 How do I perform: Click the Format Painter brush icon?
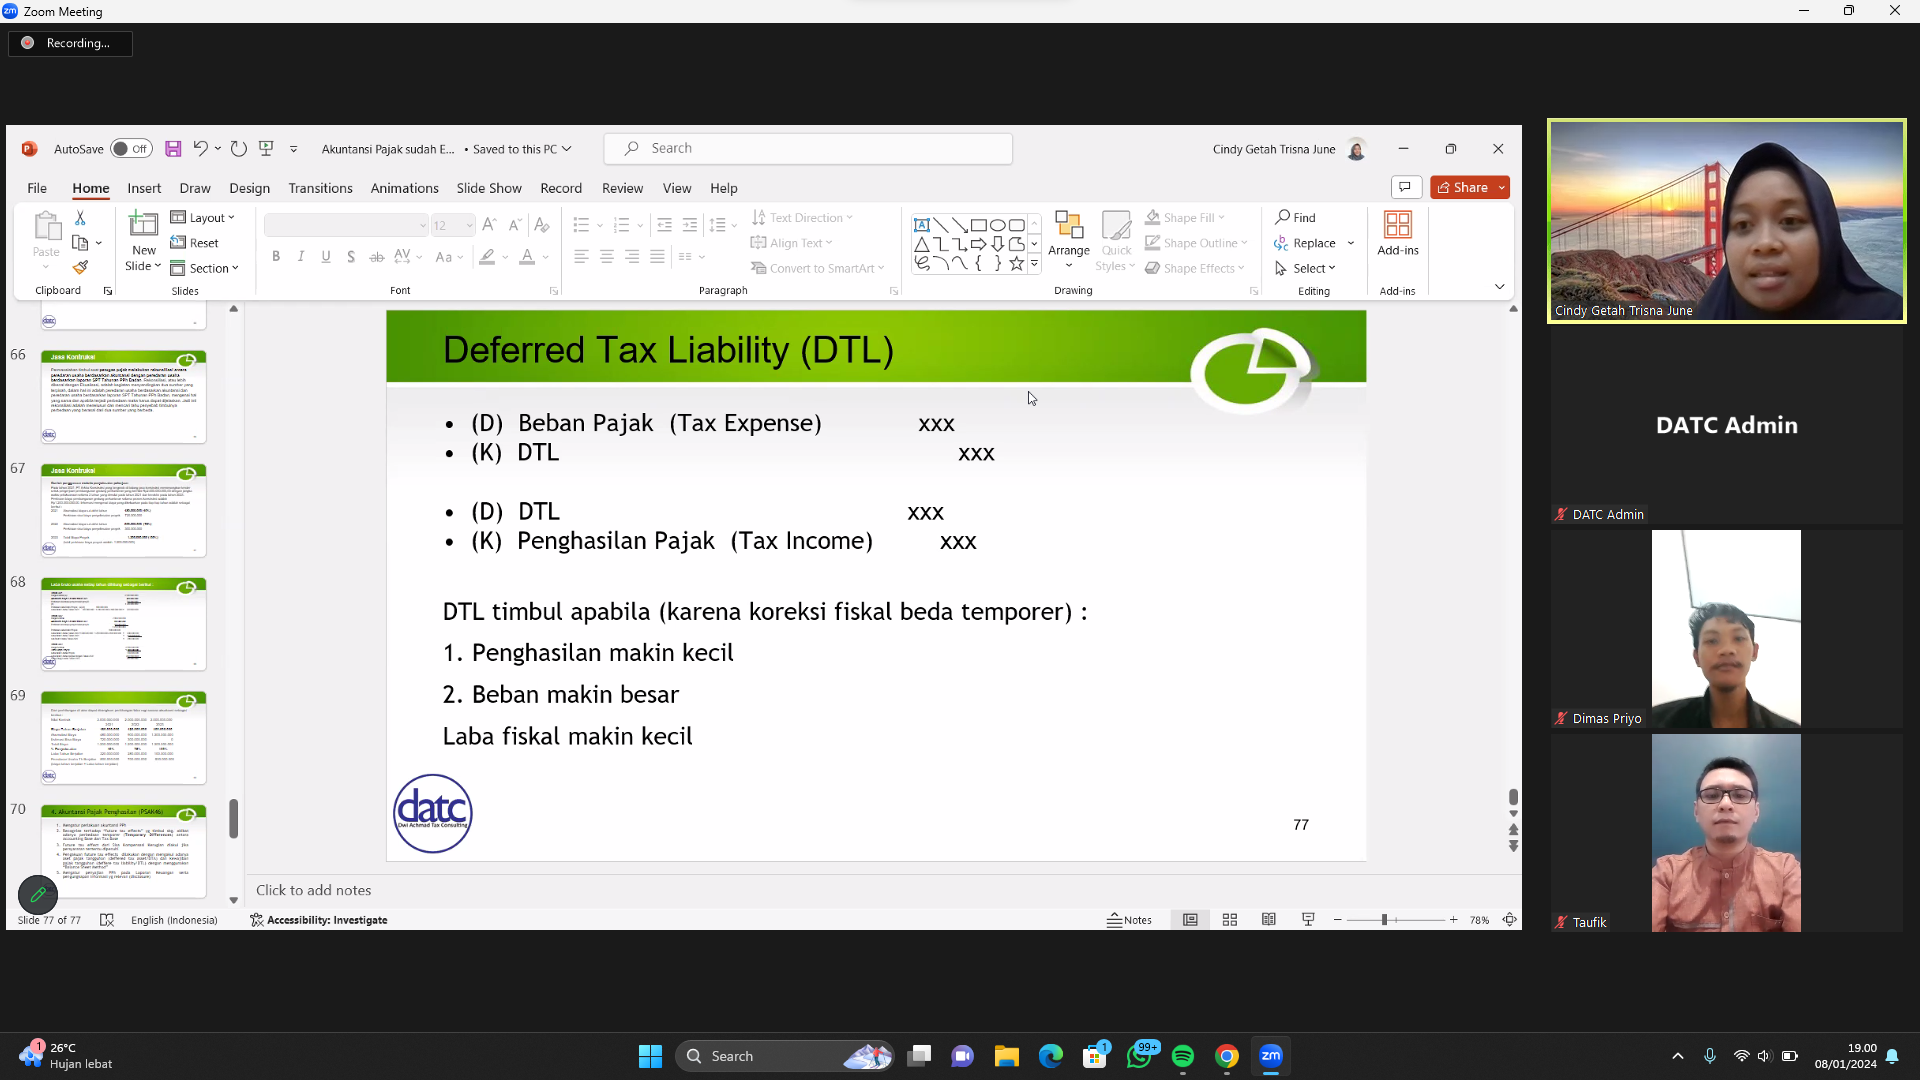(80, 267)
